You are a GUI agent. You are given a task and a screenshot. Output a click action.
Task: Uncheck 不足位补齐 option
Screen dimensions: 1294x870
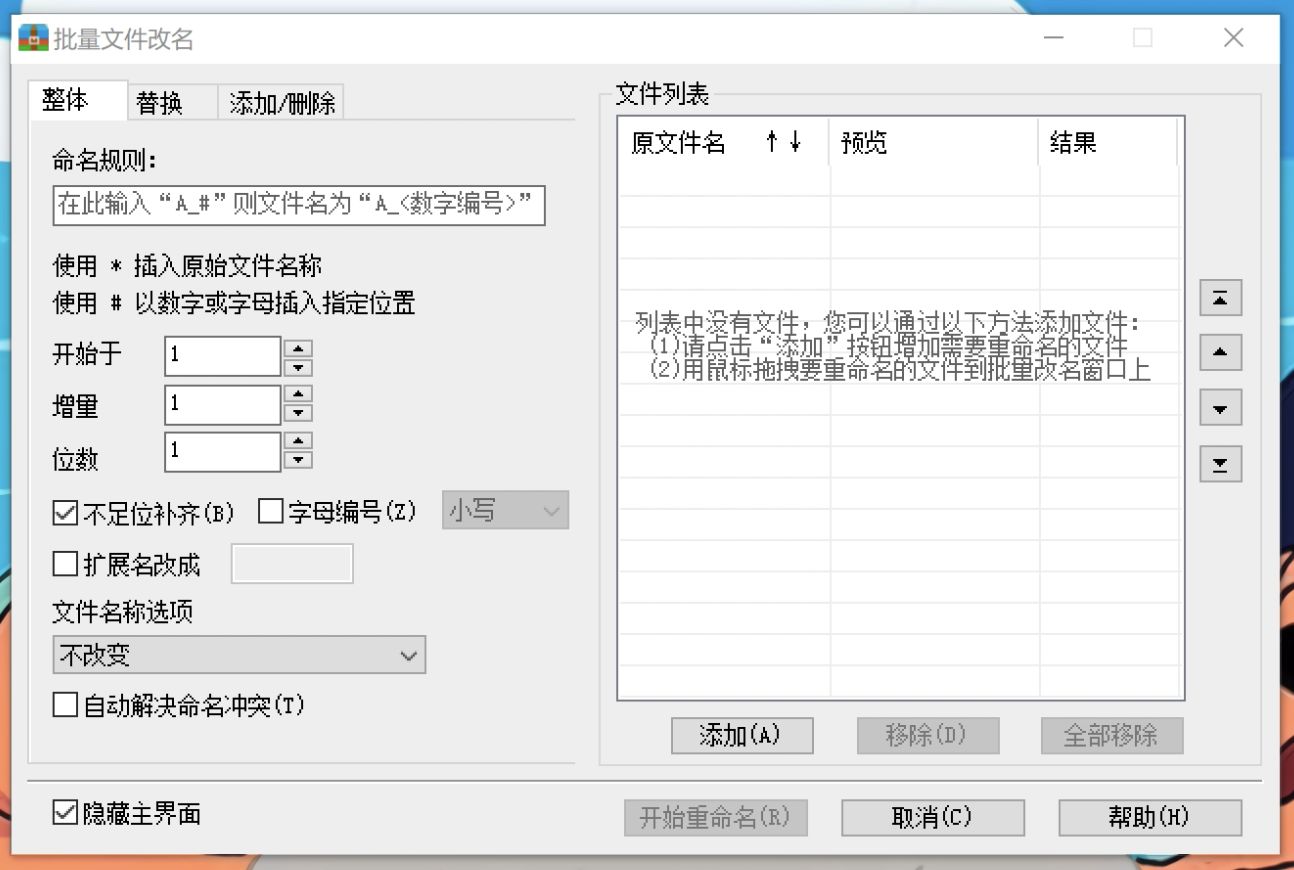point(64,512)
